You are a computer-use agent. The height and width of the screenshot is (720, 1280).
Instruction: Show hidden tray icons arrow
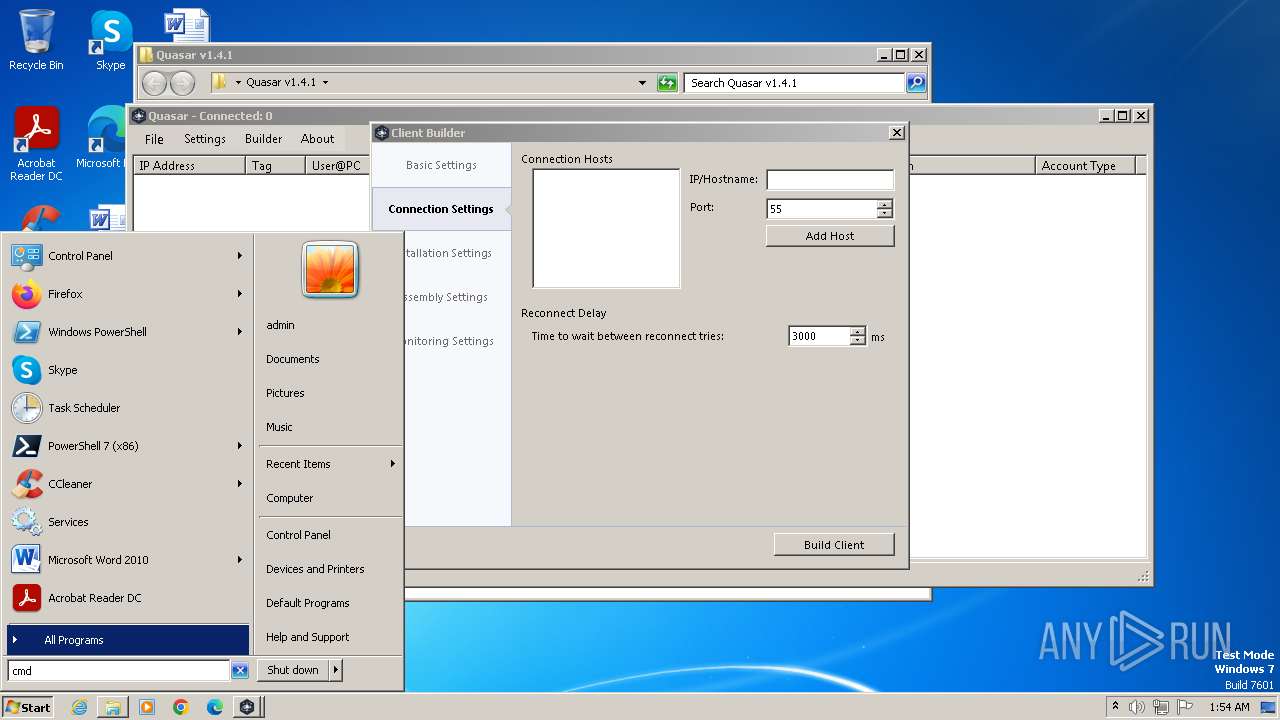point(1115,707)
